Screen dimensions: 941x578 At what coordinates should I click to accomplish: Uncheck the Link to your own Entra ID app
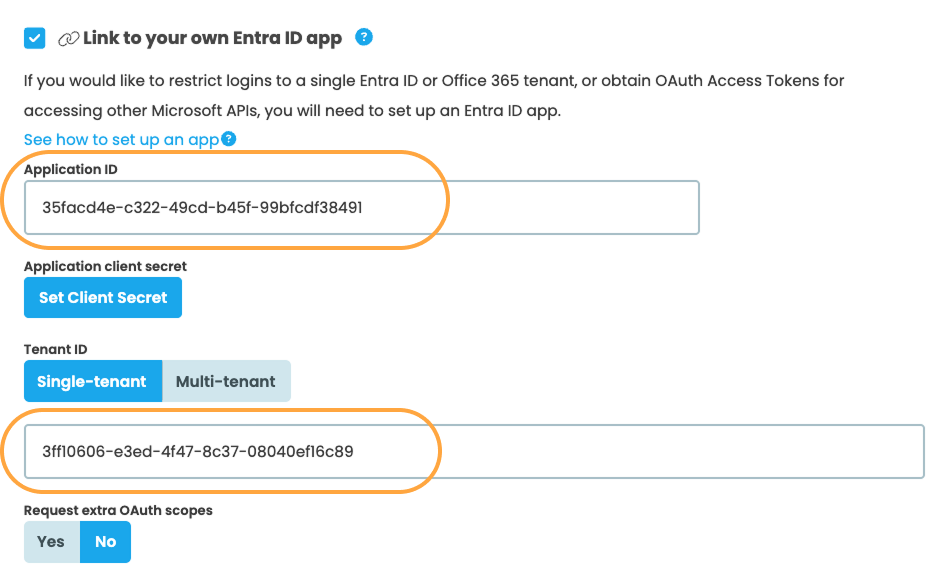32,37
